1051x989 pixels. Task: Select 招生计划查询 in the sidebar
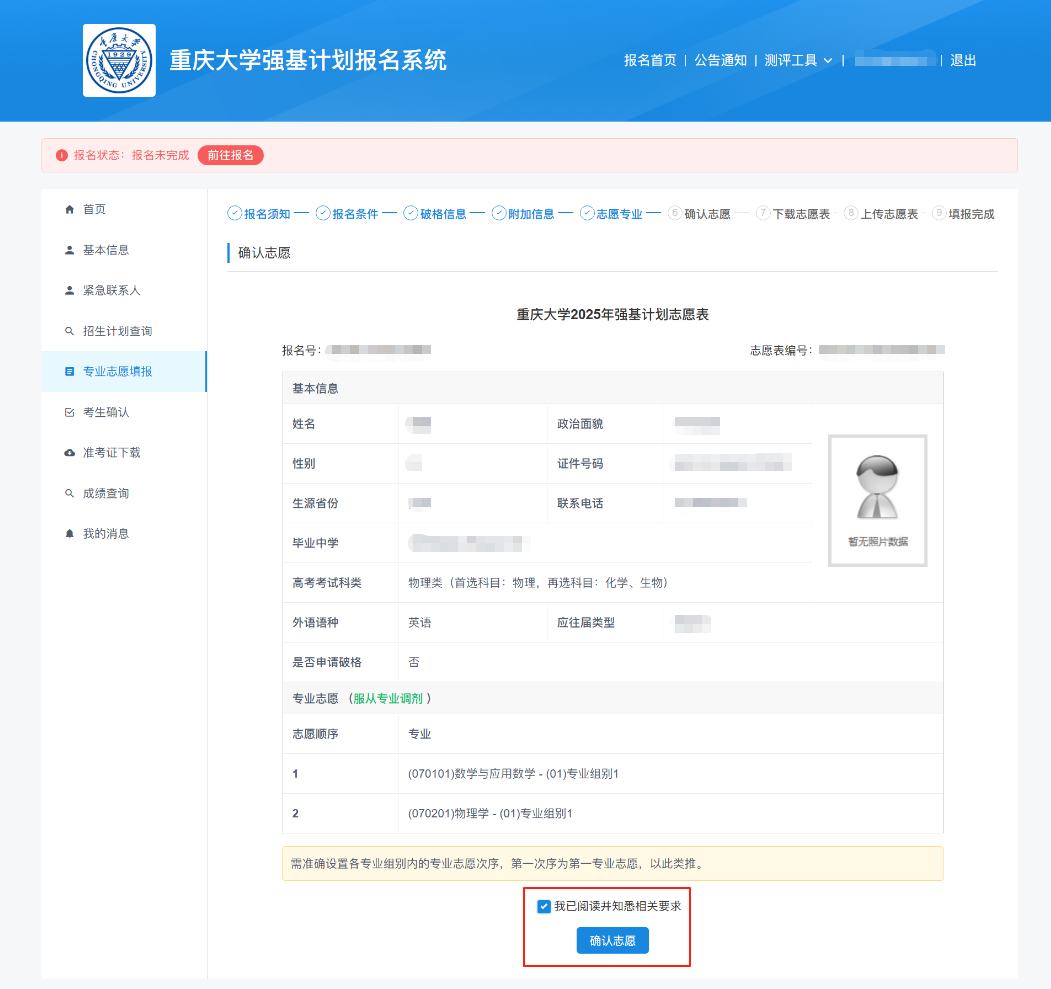click(124, 331)
